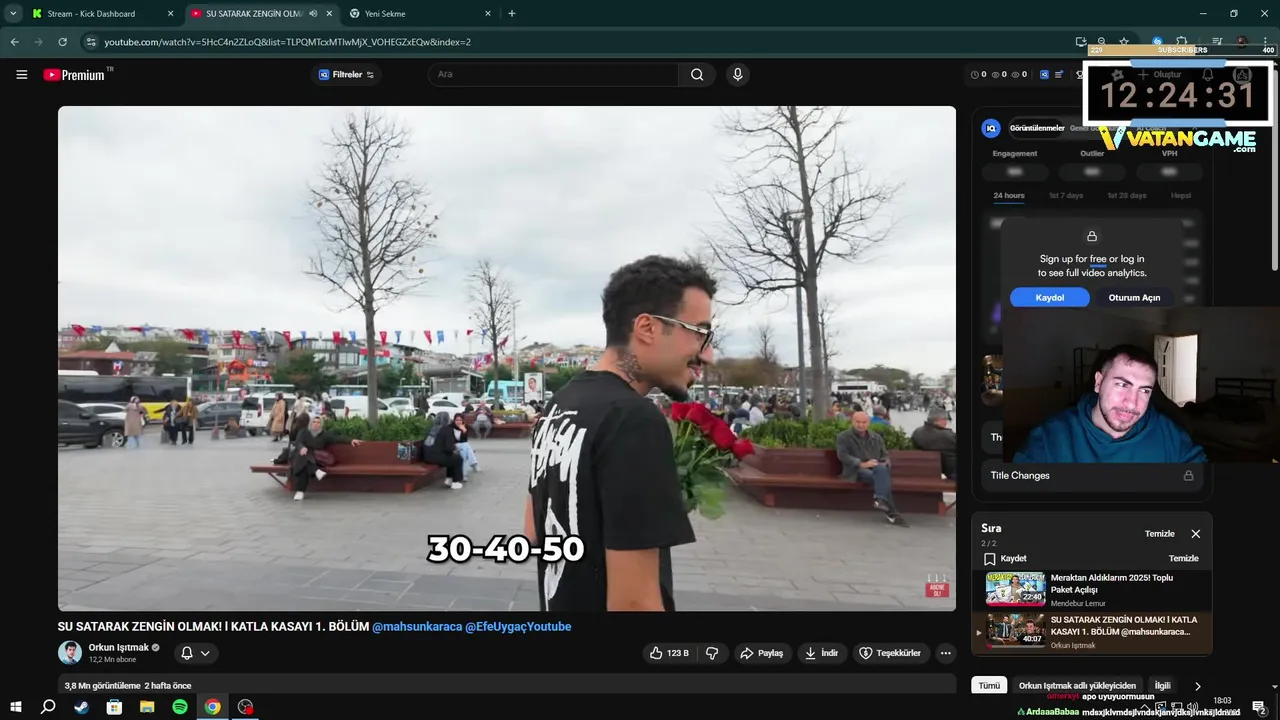
Task: Open Chrome three-dot menu
Action: click(1266, 42)
